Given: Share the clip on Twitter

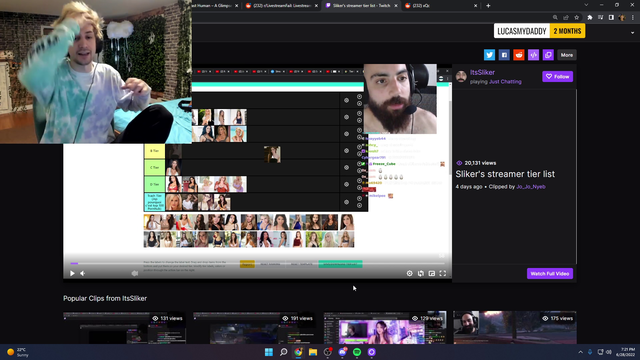Looking at the screenshot, I should pos(489,55).
